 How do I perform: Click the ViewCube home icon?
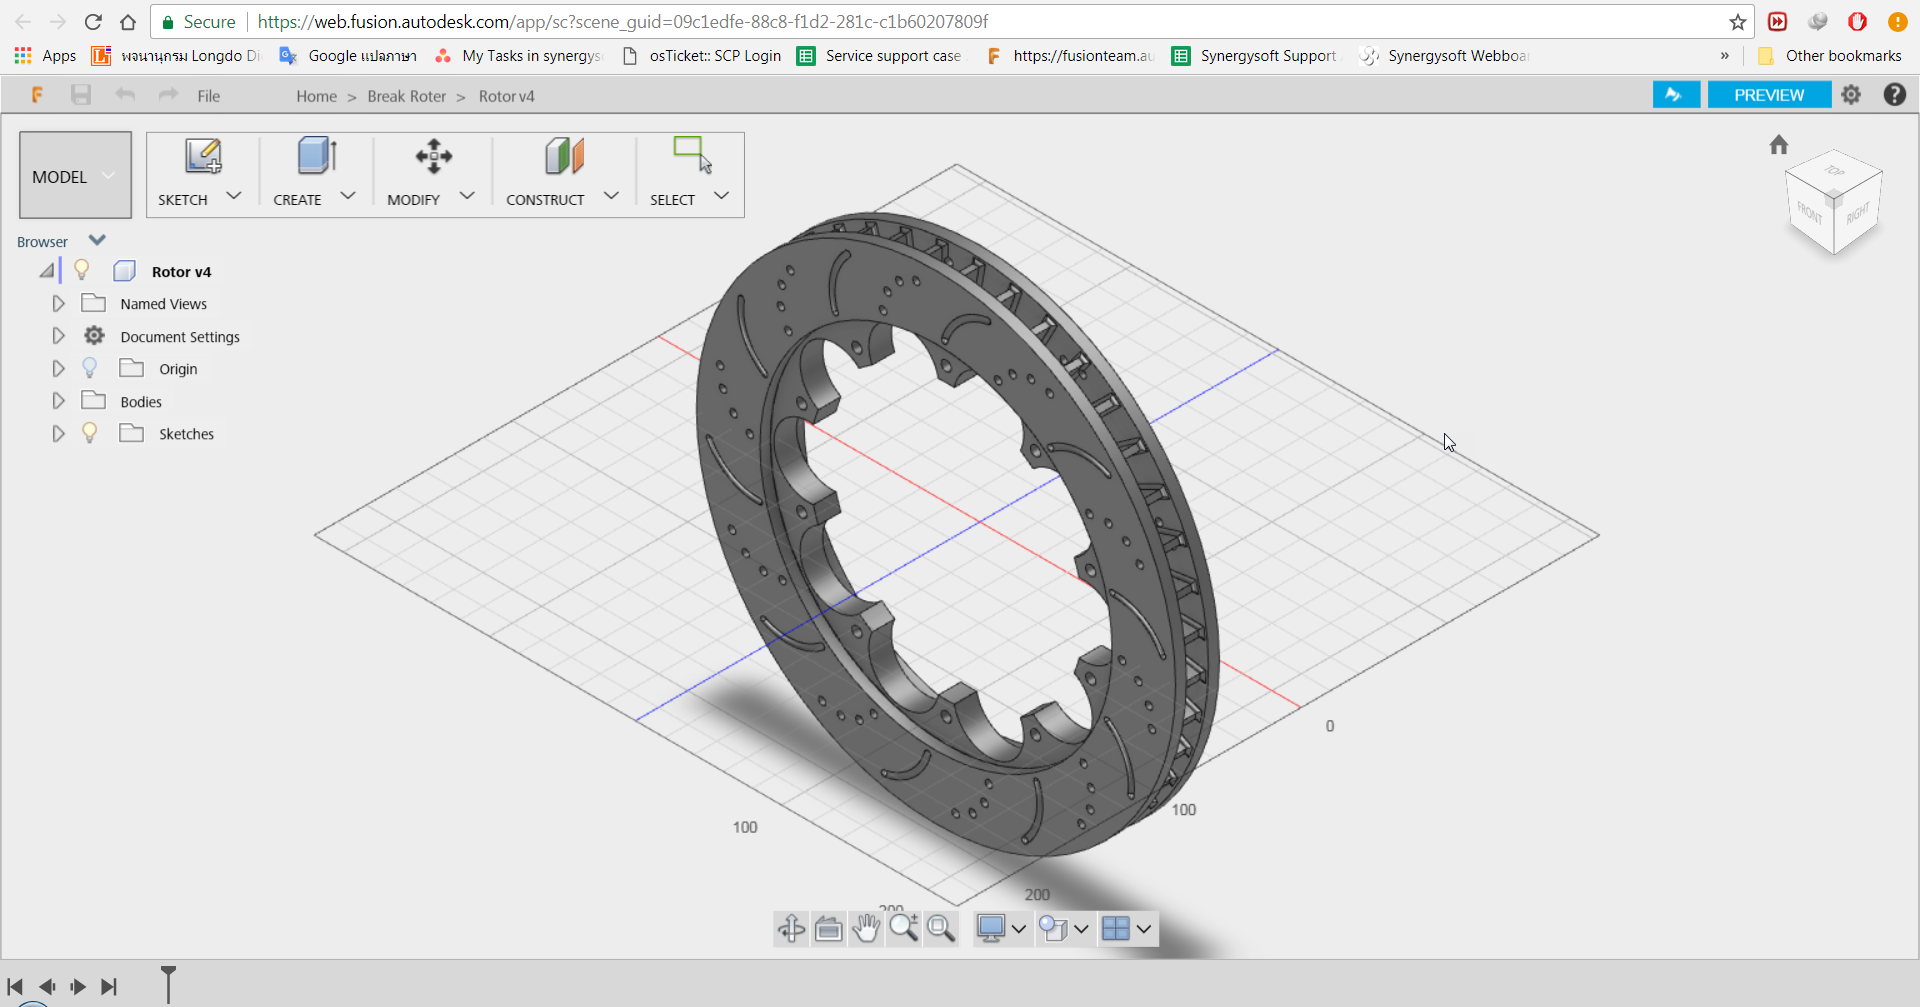1779,144
